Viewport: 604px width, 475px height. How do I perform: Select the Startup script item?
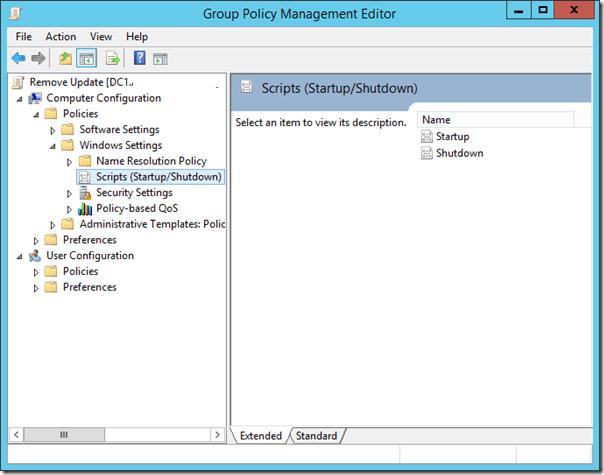point(452,136)
